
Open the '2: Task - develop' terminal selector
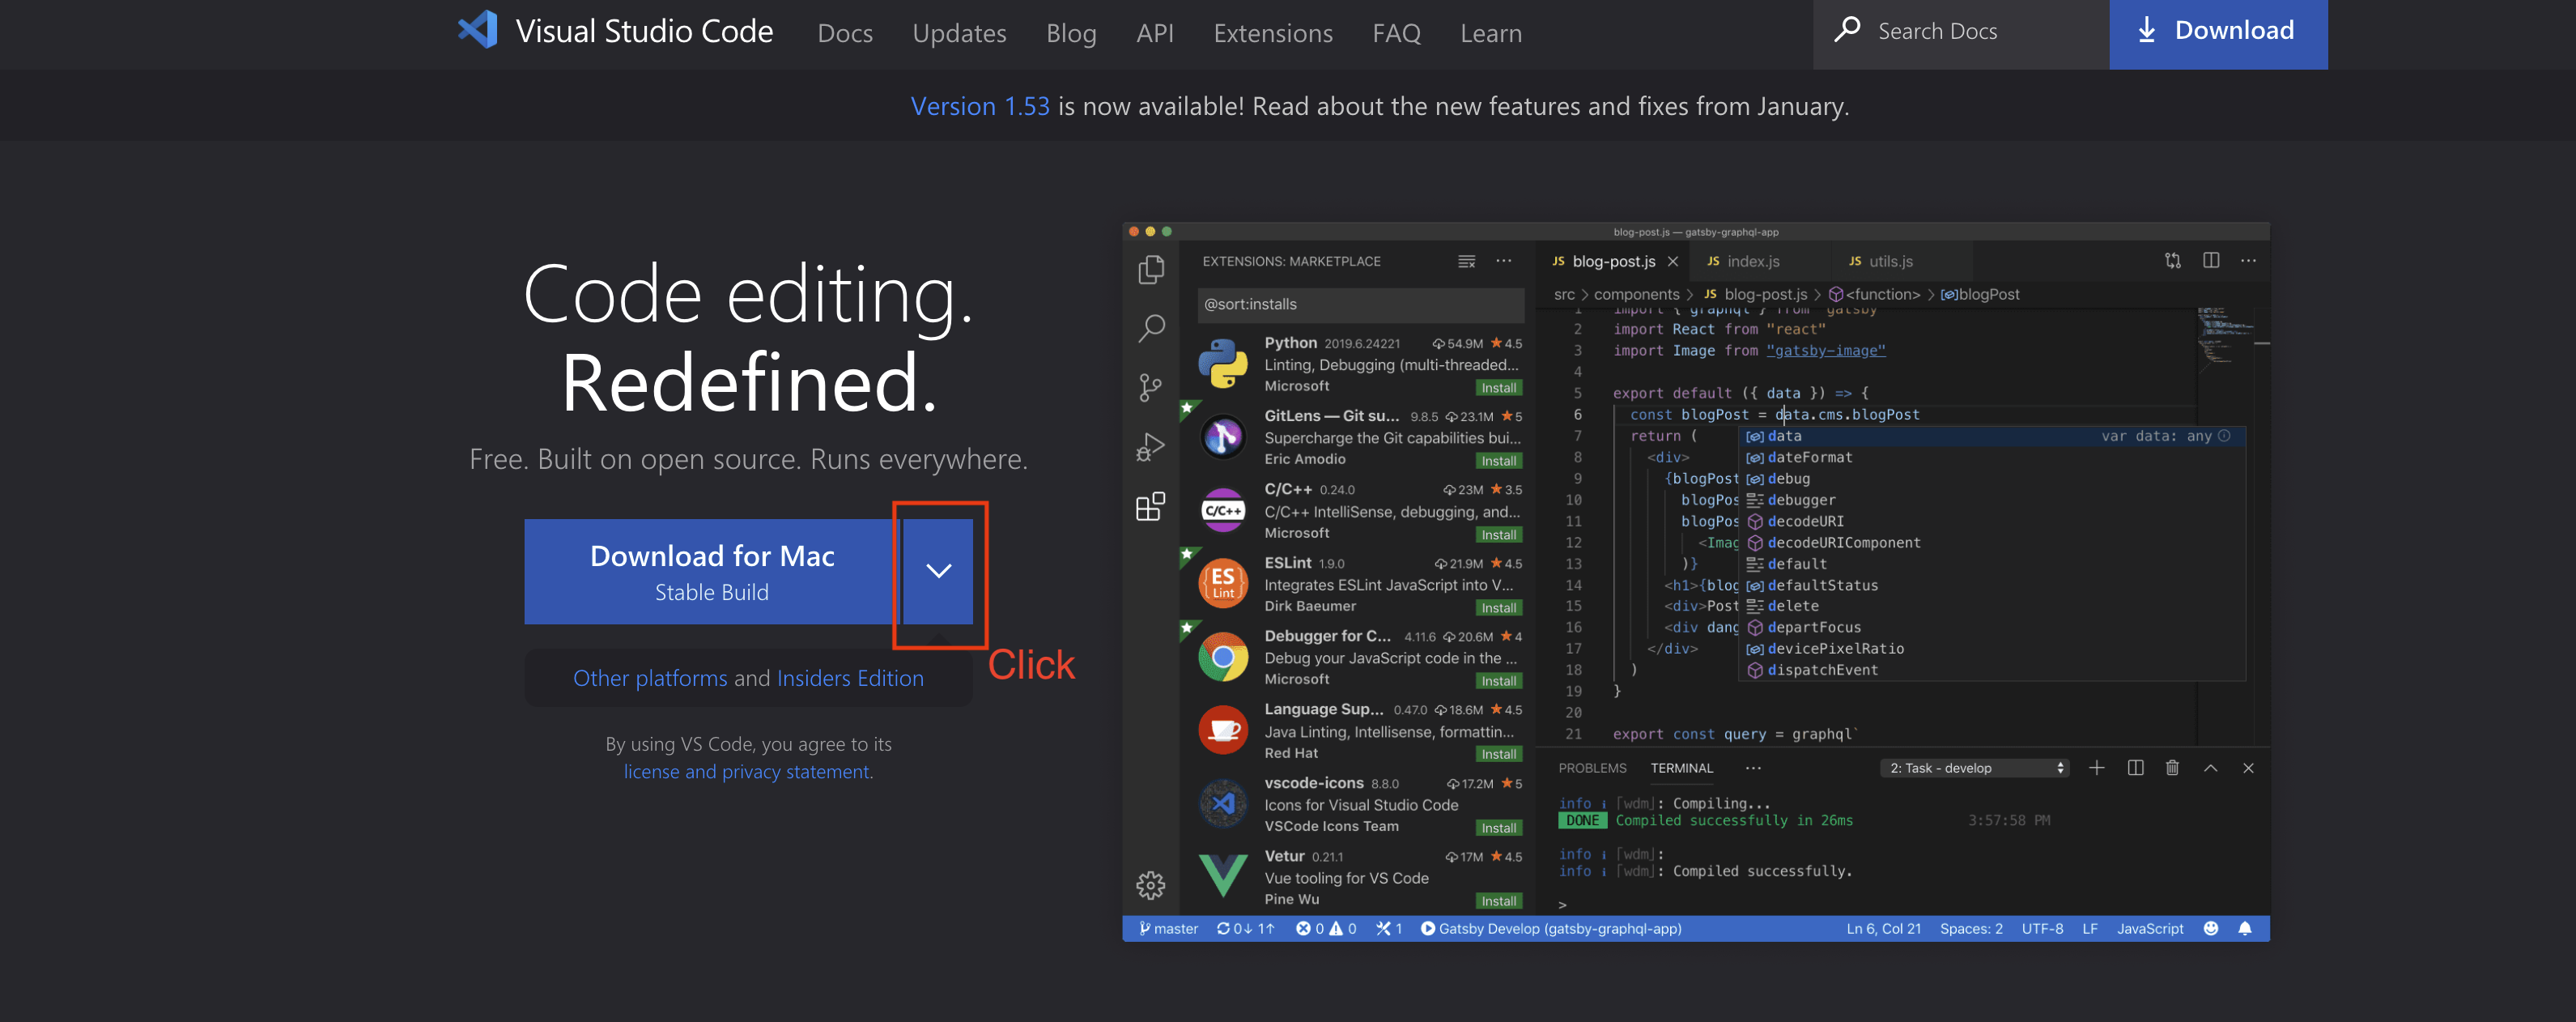(x=1975, y=768)
